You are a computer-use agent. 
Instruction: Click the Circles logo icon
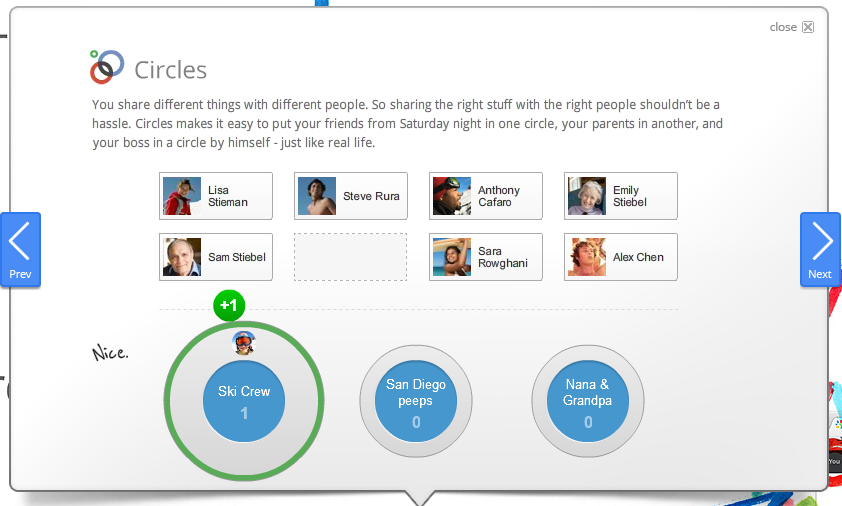click(107, 67)
